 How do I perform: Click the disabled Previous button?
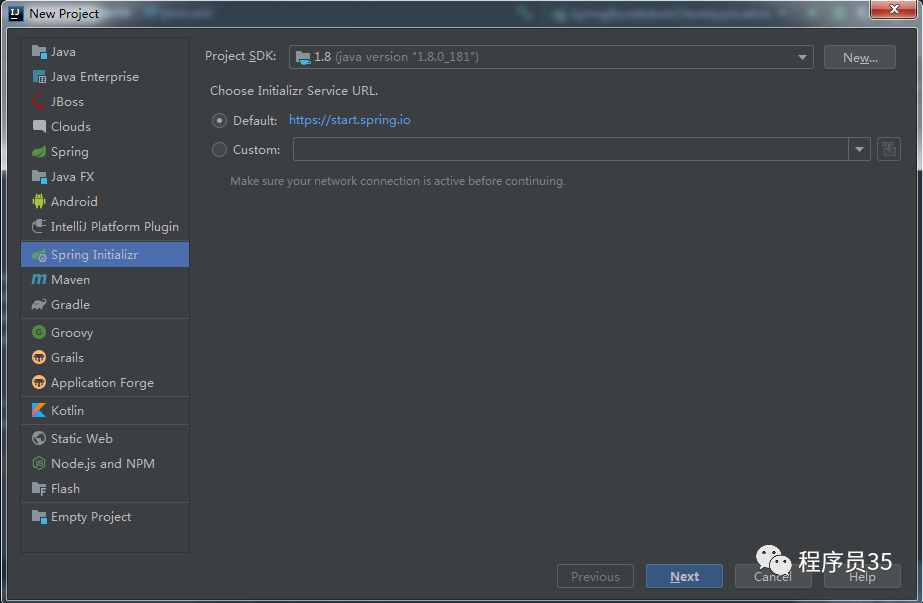click(x=595, y=577)
